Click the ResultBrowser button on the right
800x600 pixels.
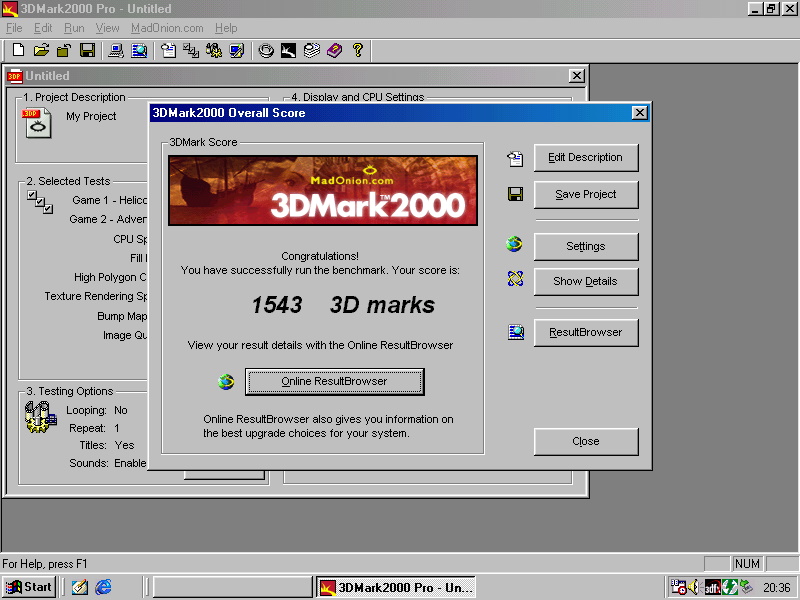pos(586,333)
